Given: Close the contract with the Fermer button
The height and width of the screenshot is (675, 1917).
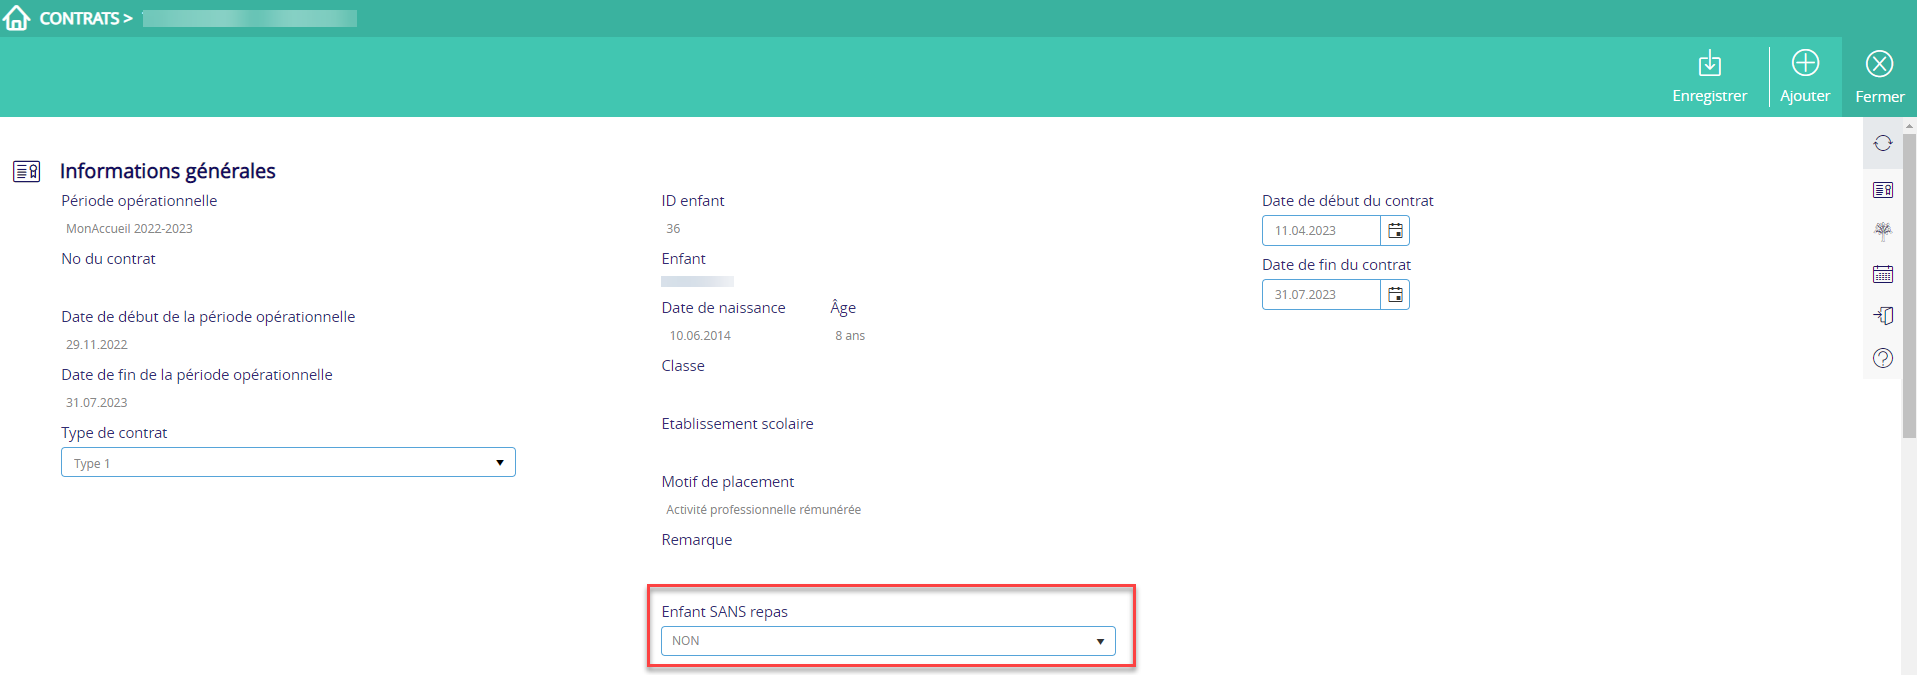Looking at the screenshot, I should click(1879, 77).
